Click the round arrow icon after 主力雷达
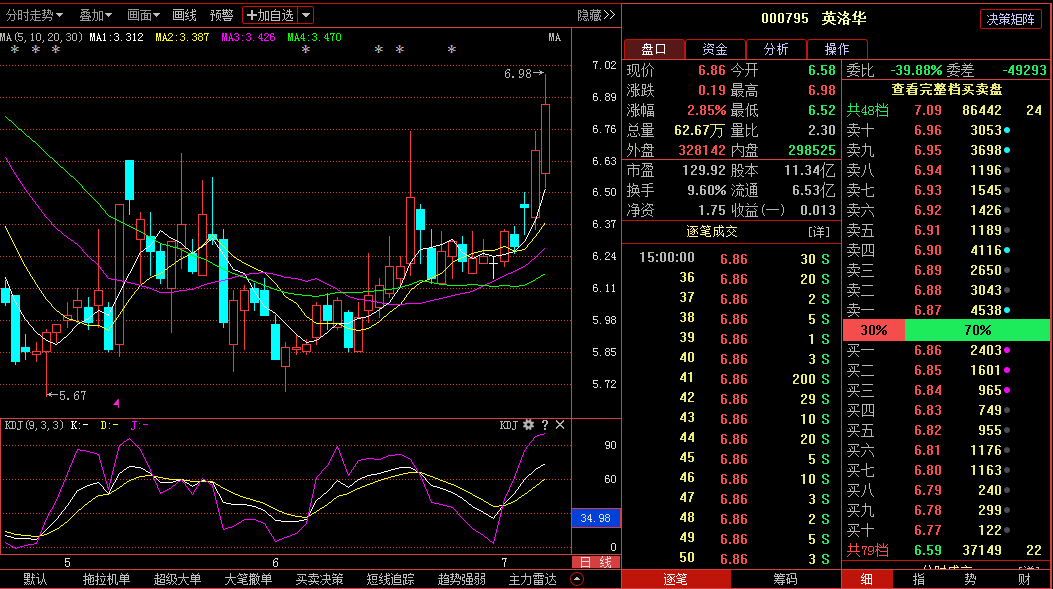1053x589 pixels. point(577,579)
